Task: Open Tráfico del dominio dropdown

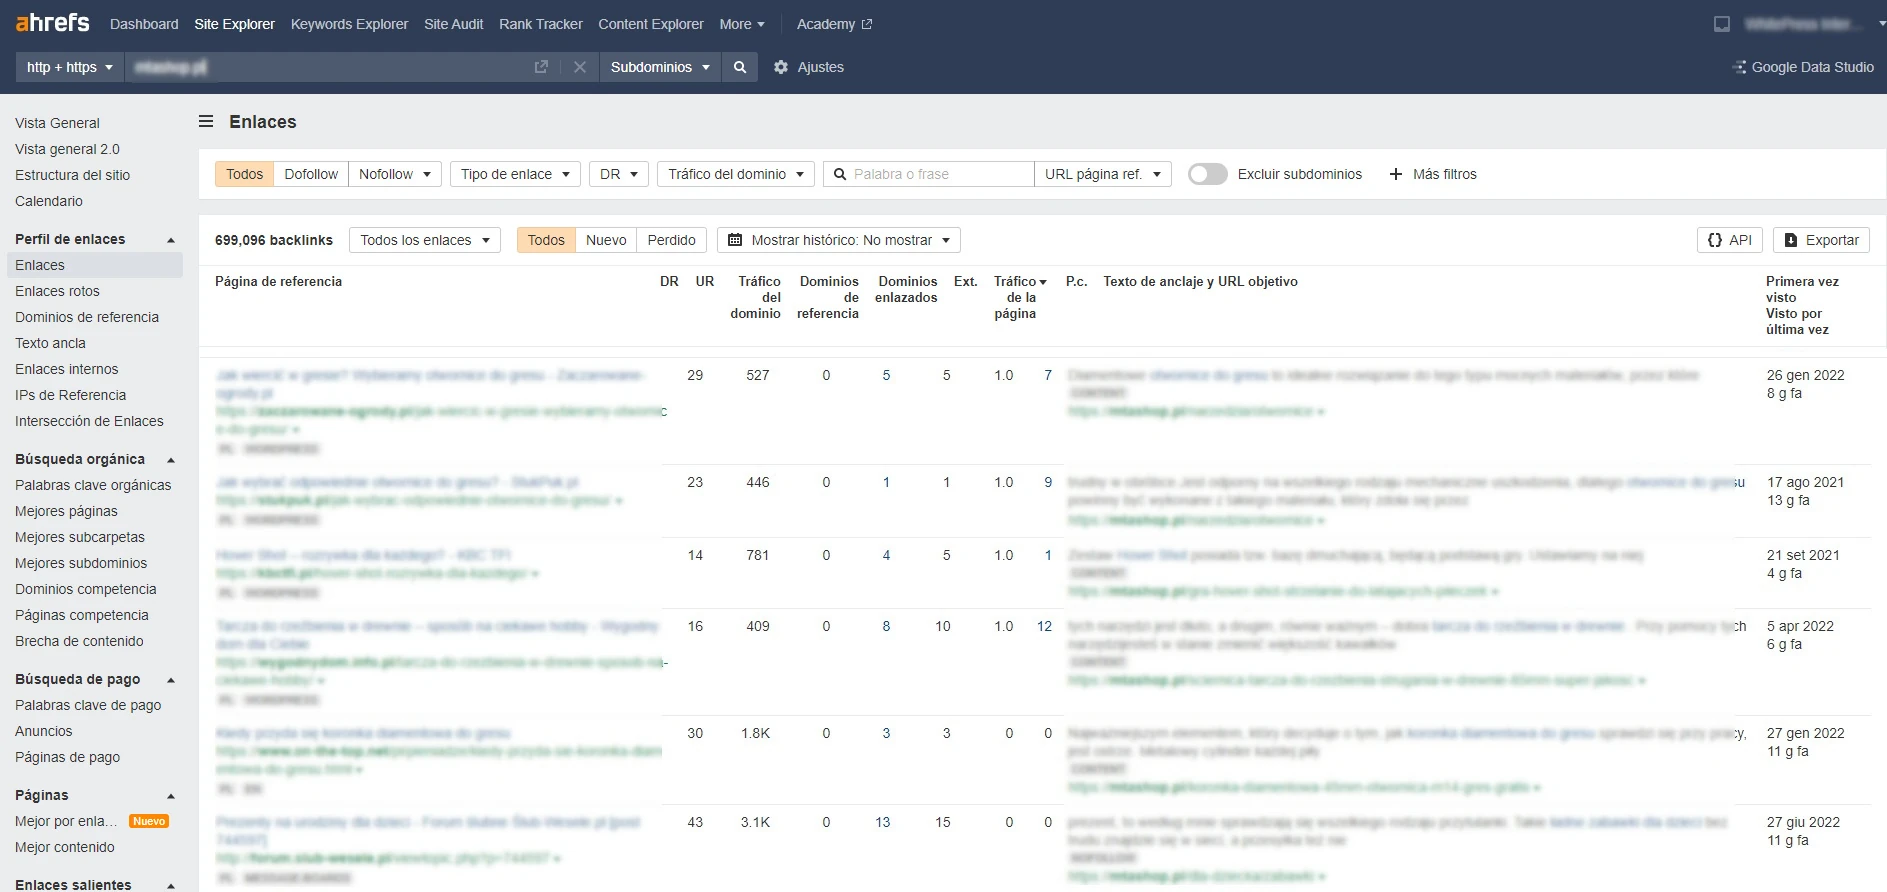Action: tap(736, 174)
